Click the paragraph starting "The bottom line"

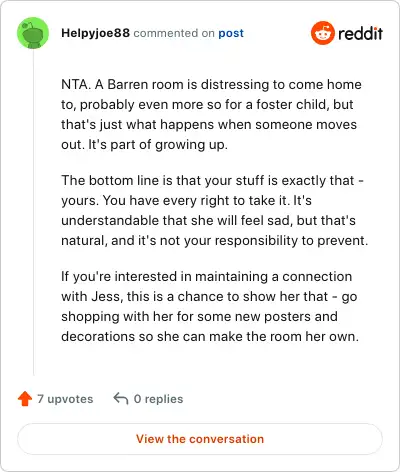click(x=214, y=210)
